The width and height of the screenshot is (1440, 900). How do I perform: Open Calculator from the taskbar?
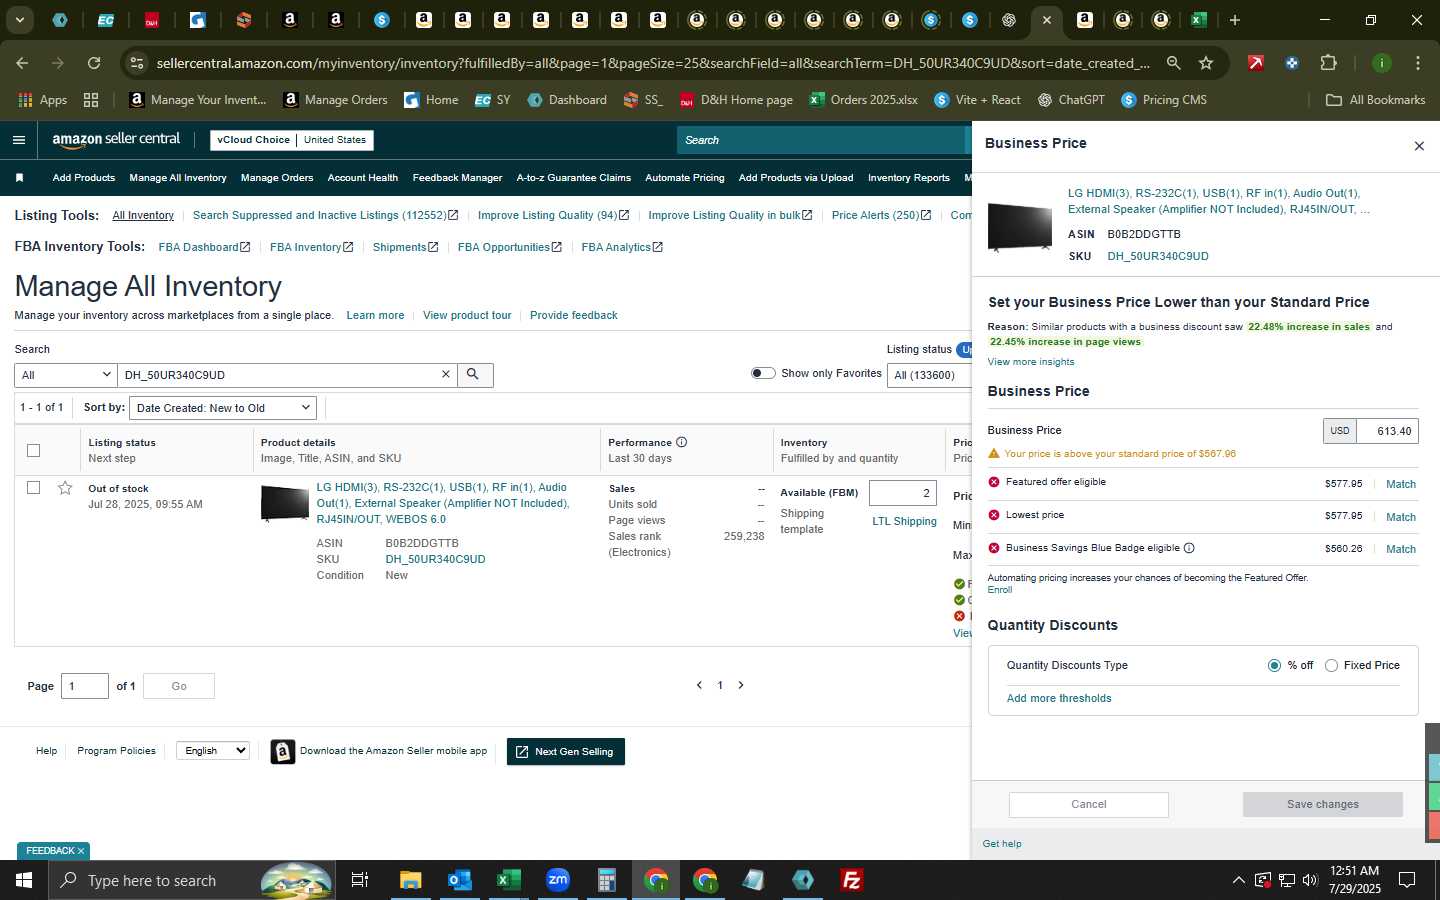click(606, 880)
